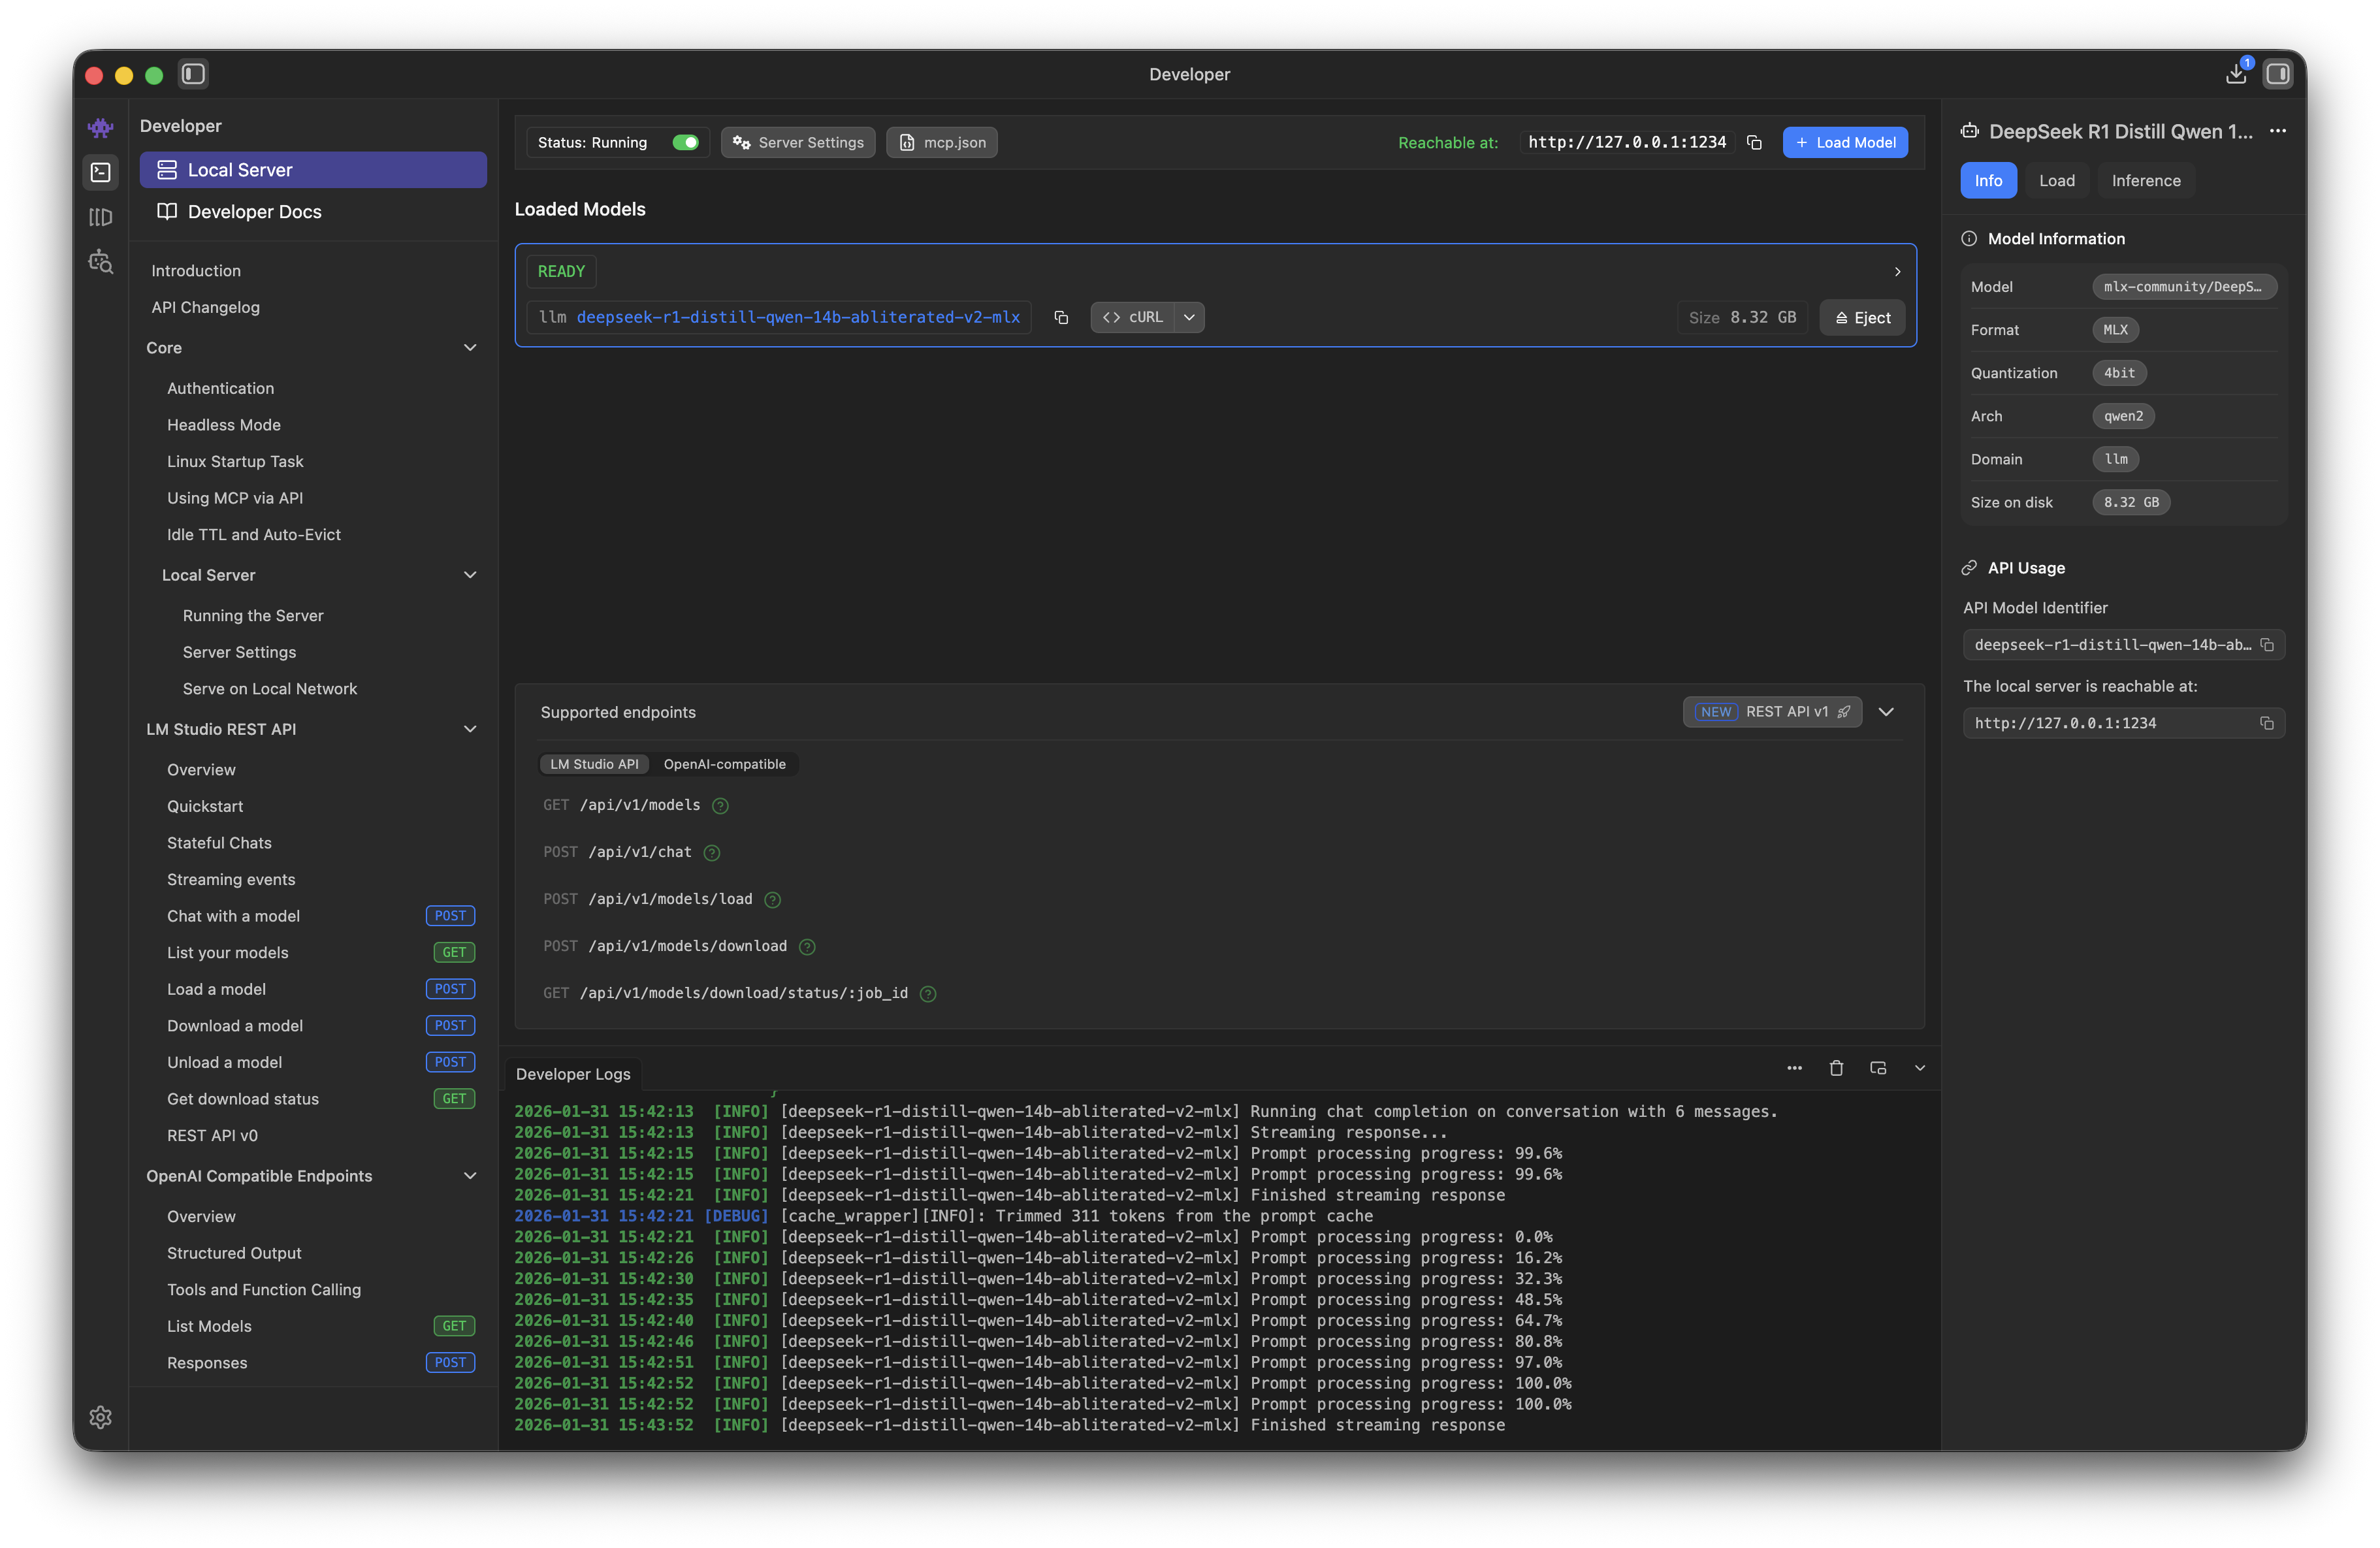Switch to the Load tab in model info

2057,180
